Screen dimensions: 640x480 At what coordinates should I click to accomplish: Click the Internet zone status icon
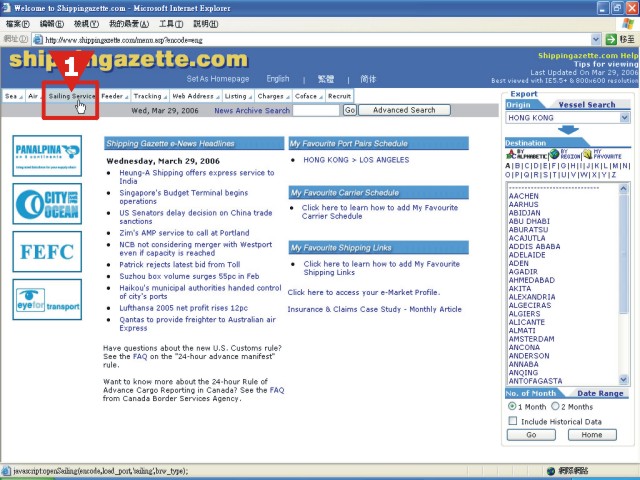[551, 471]
